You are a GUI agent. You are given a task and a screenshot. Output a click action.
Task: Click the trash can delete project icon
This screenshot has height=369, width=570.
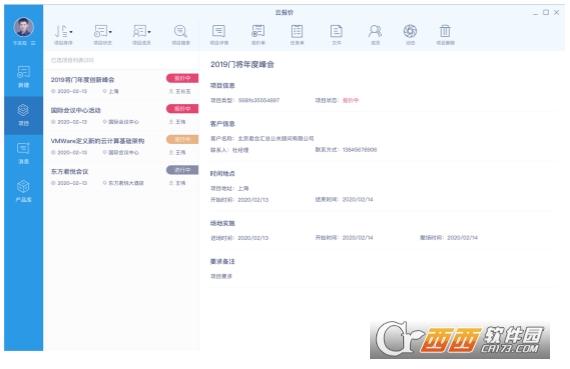pyautogui.click(x=445, y=31)
